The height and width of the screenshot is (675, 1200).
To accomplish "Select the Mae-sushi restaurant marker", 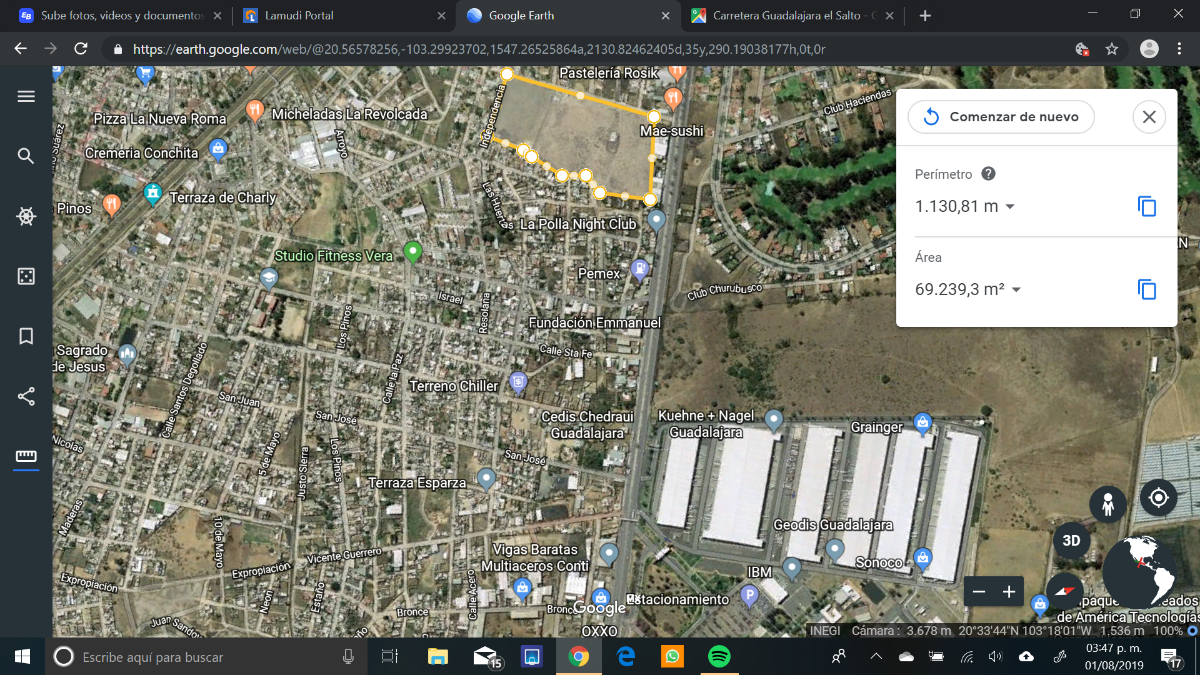I will pyautogui.click(x=673, y=99).
